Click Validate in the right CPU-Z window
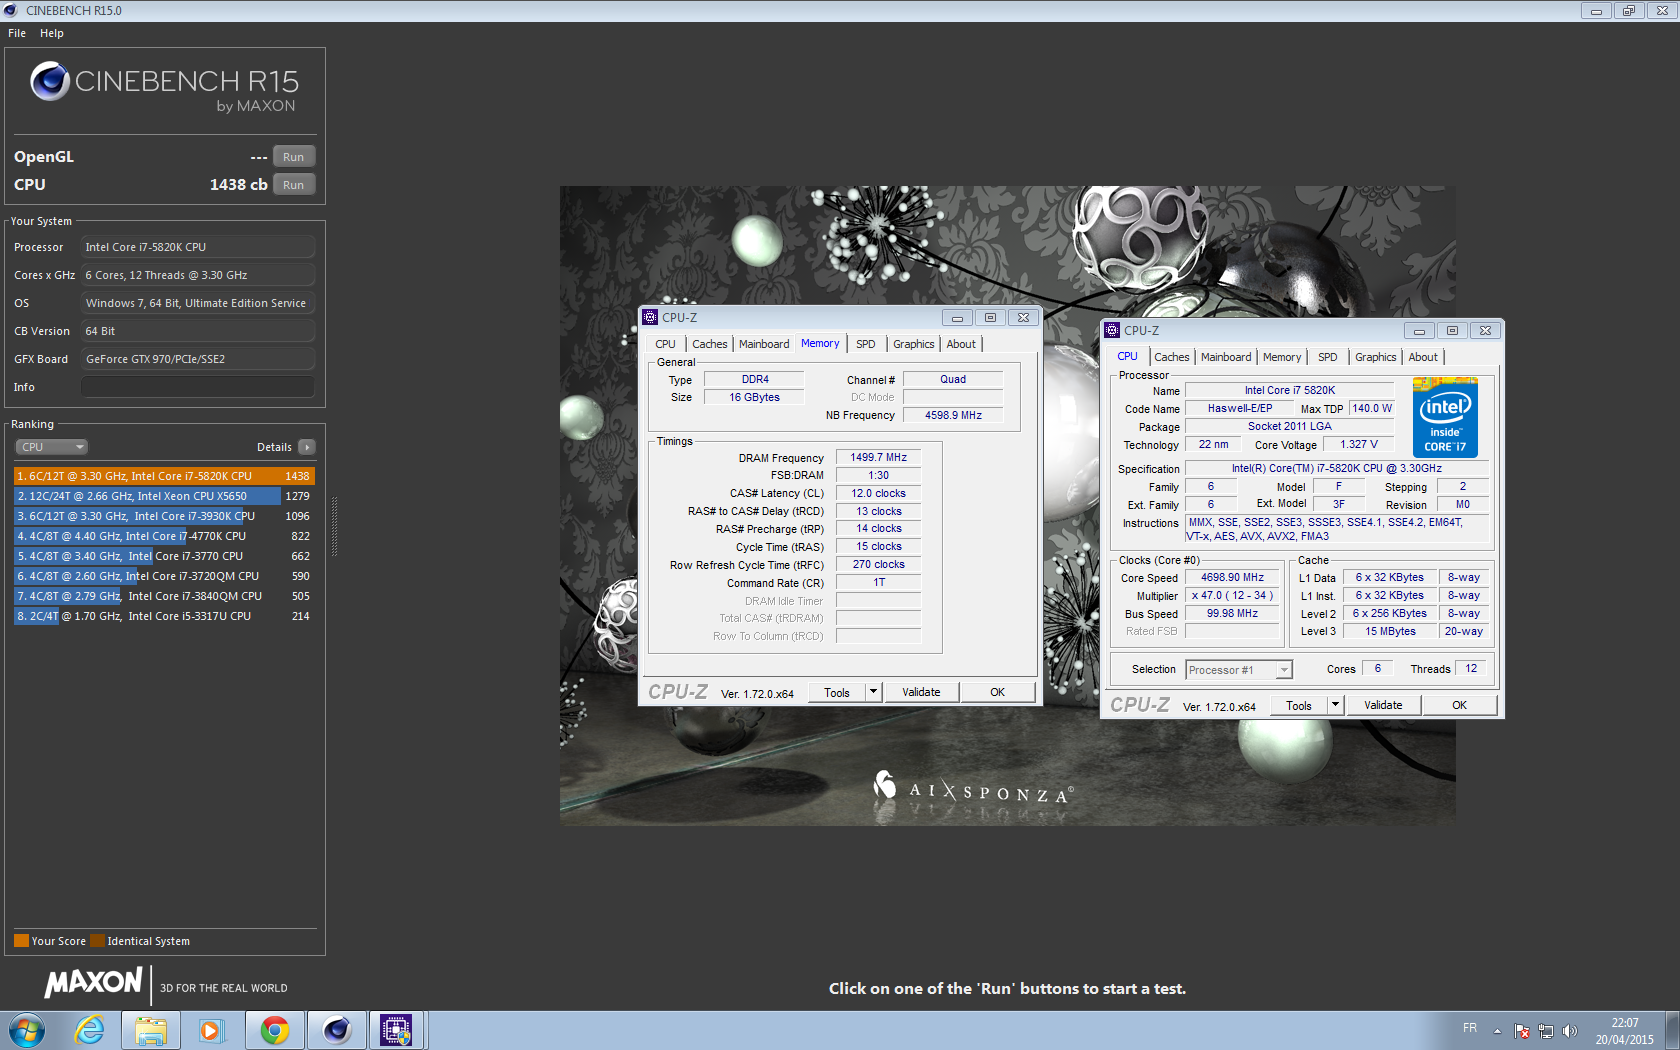This screenshot has height=1050, width=1680. [x=1383, y=705]
